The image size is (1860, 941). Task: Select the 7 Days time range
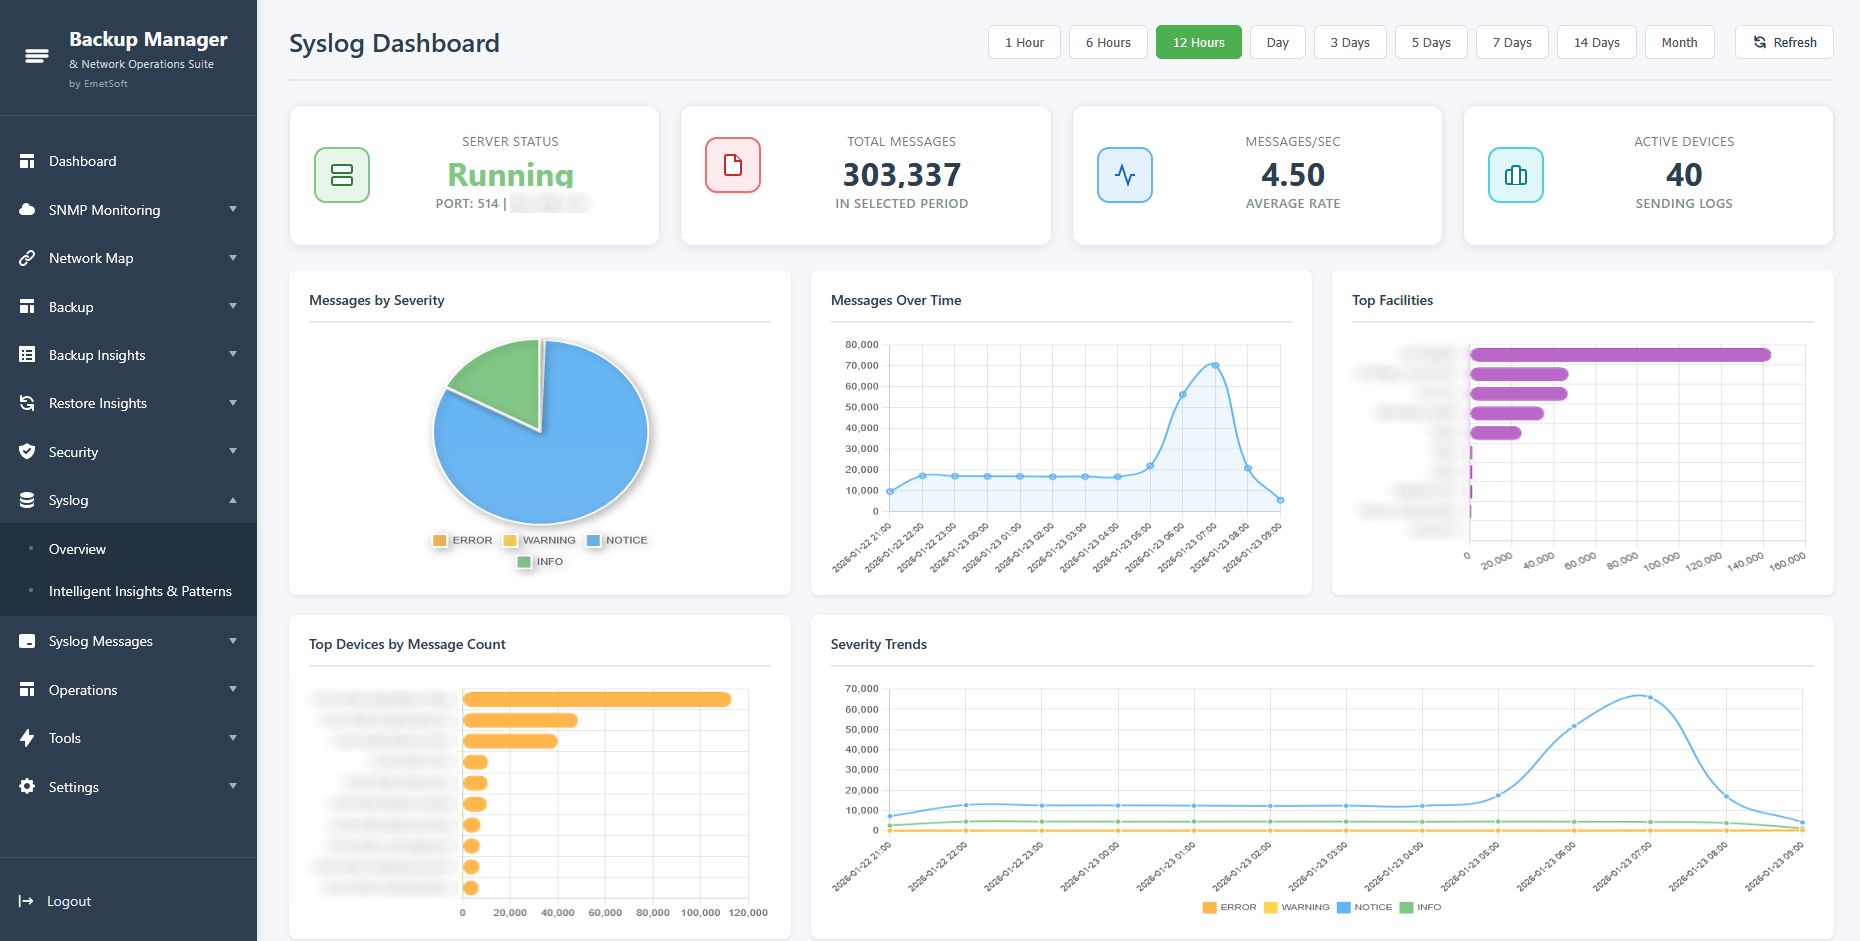coord(1512,42)
